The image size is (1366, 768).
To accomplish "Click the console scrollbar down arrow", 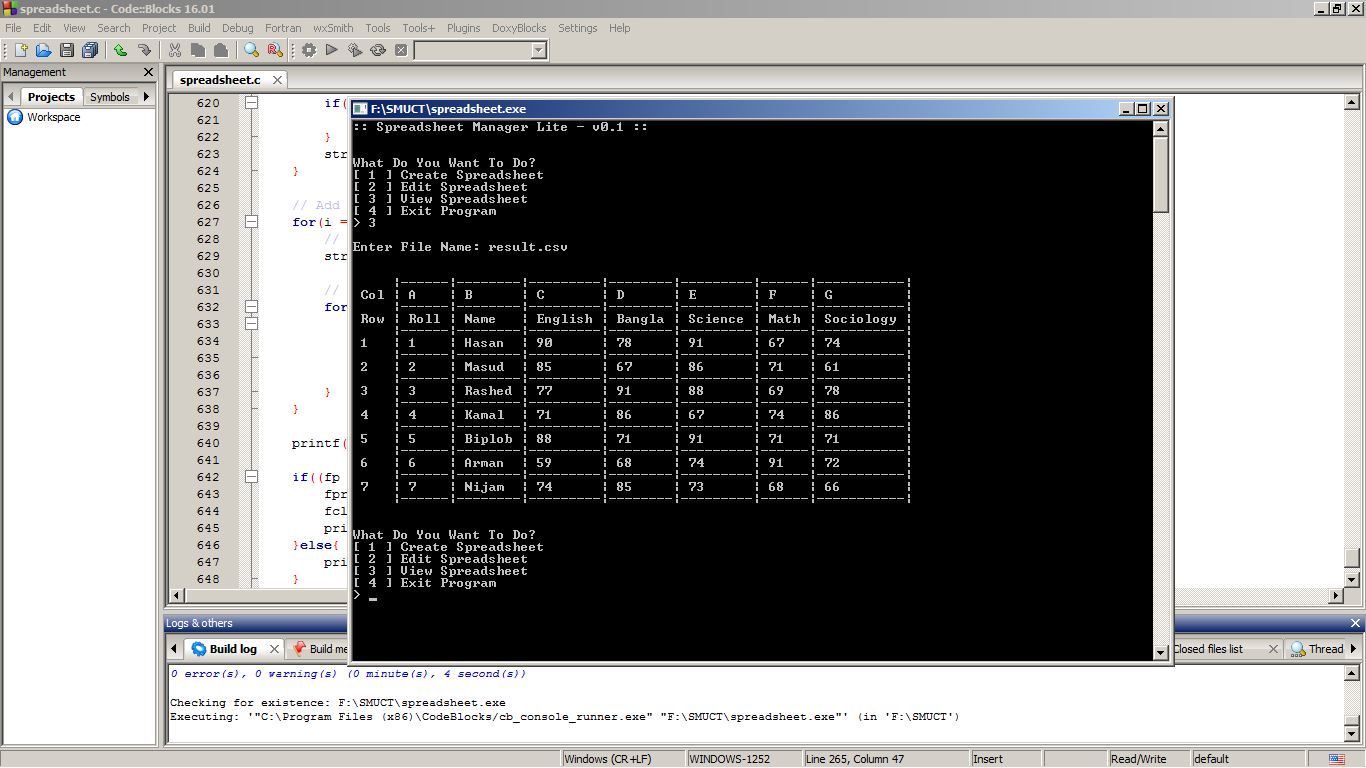I will (x=1161, y=653).
